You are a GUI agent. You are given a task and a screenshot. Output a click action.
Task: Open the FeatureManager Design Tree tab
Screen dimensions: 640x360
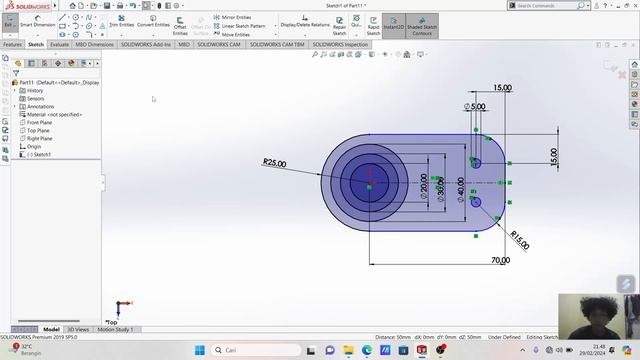click(x=18, y=63)
